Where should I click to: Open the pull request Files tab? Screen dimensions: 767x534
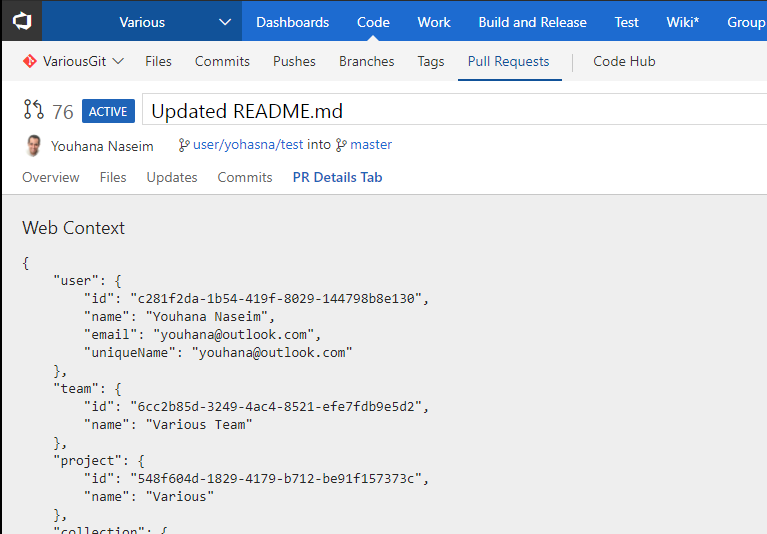(x=113, y=177)
